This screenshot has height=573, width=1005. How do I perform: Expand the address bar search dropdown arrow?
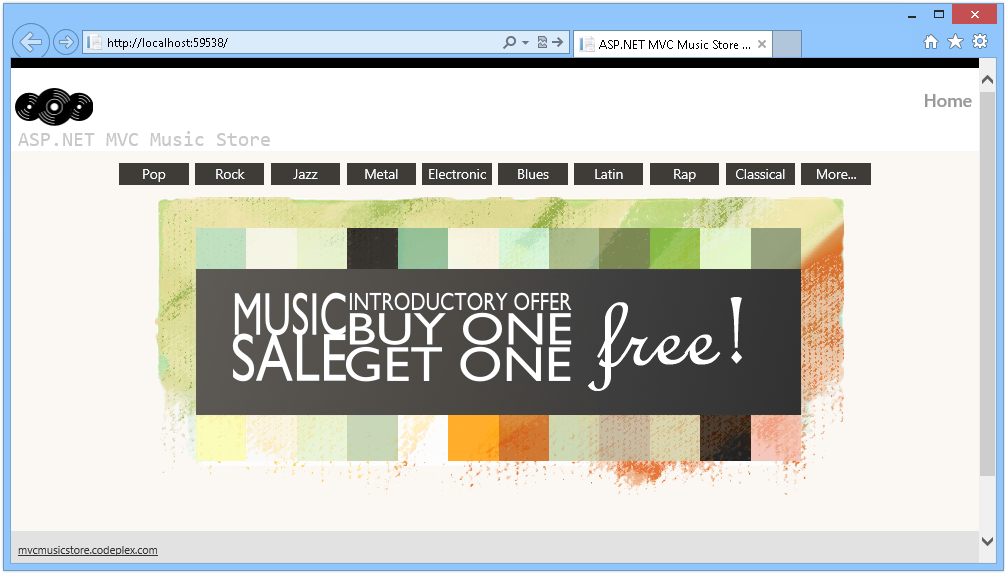coord(526,43)
